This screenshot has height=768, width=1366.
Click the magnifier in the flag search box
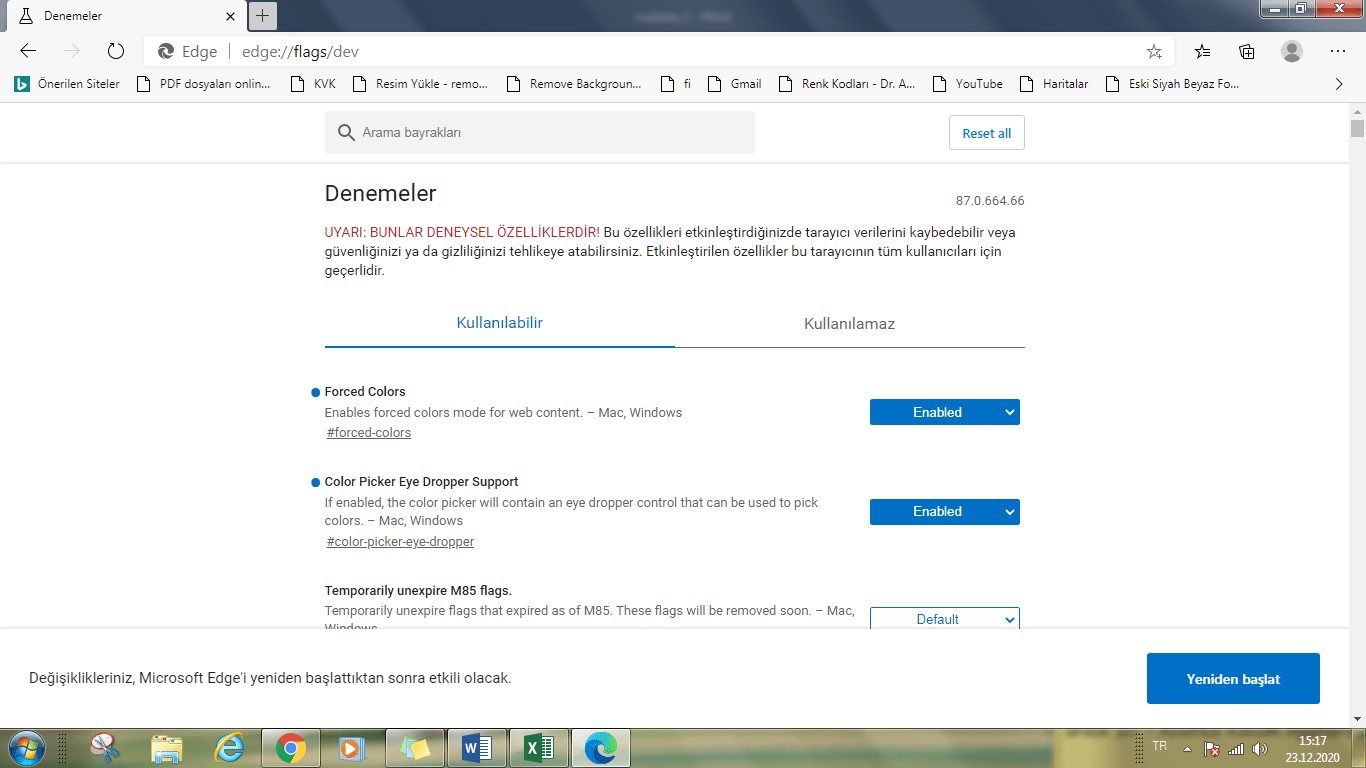pos(345,132)
